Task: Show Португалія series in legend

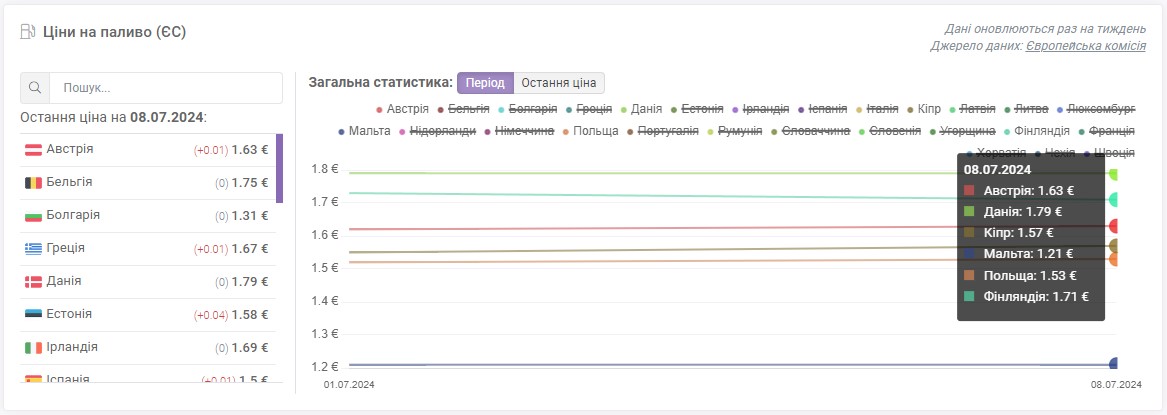Action: (662, 132)
